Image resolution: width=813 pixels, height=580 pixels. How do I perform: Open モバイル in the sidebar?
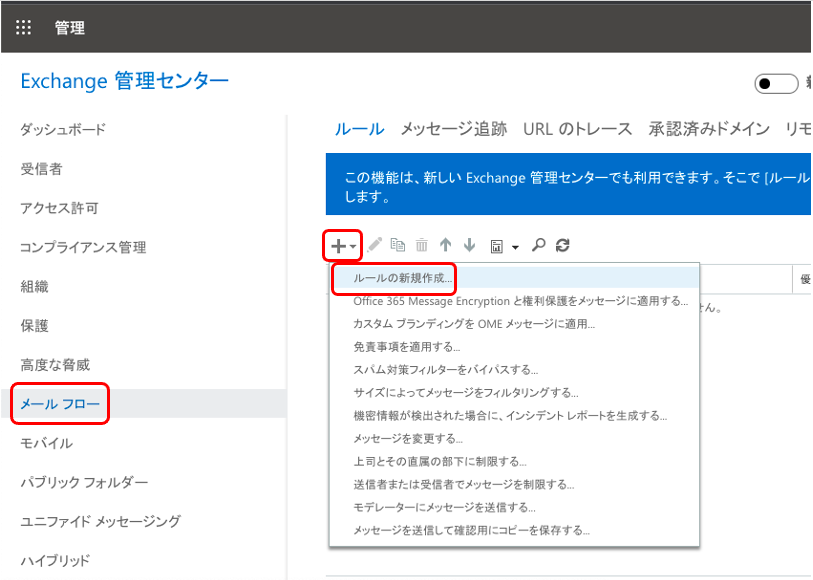(x=46, y=443)
